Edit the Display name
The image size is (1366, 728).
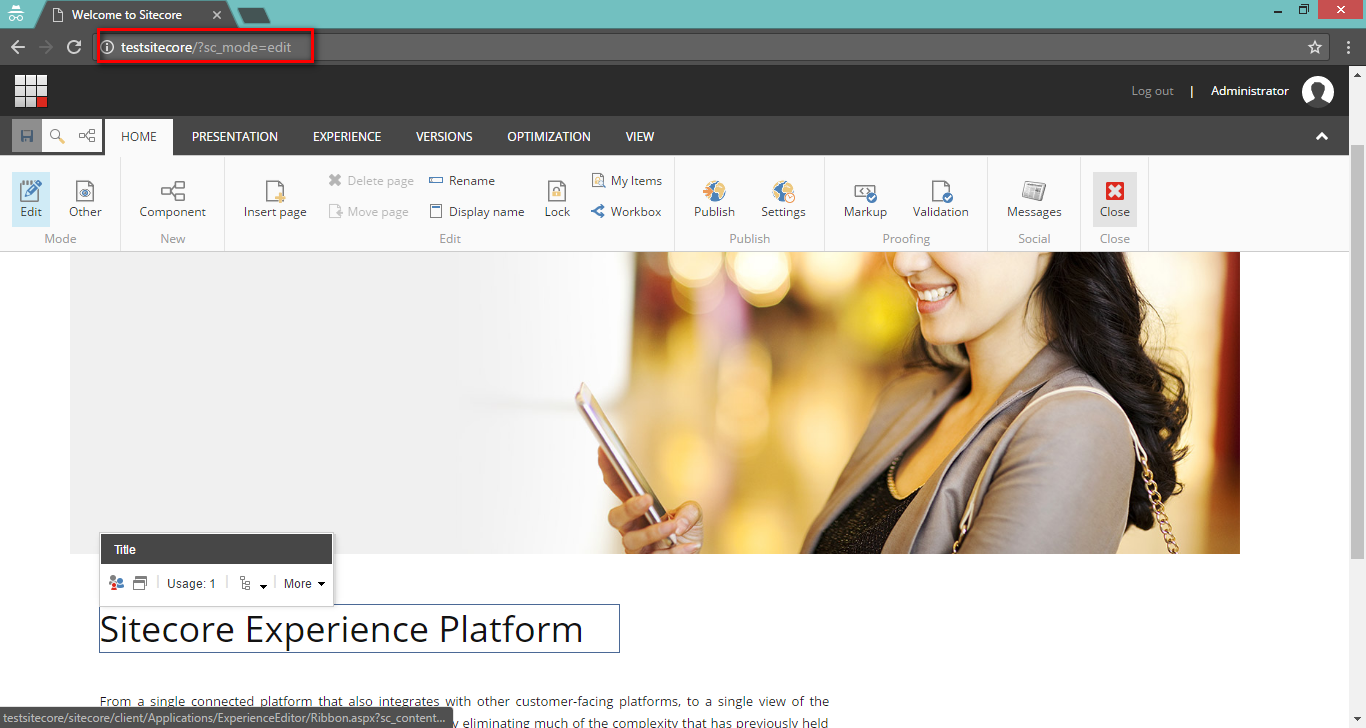(477, 212)
